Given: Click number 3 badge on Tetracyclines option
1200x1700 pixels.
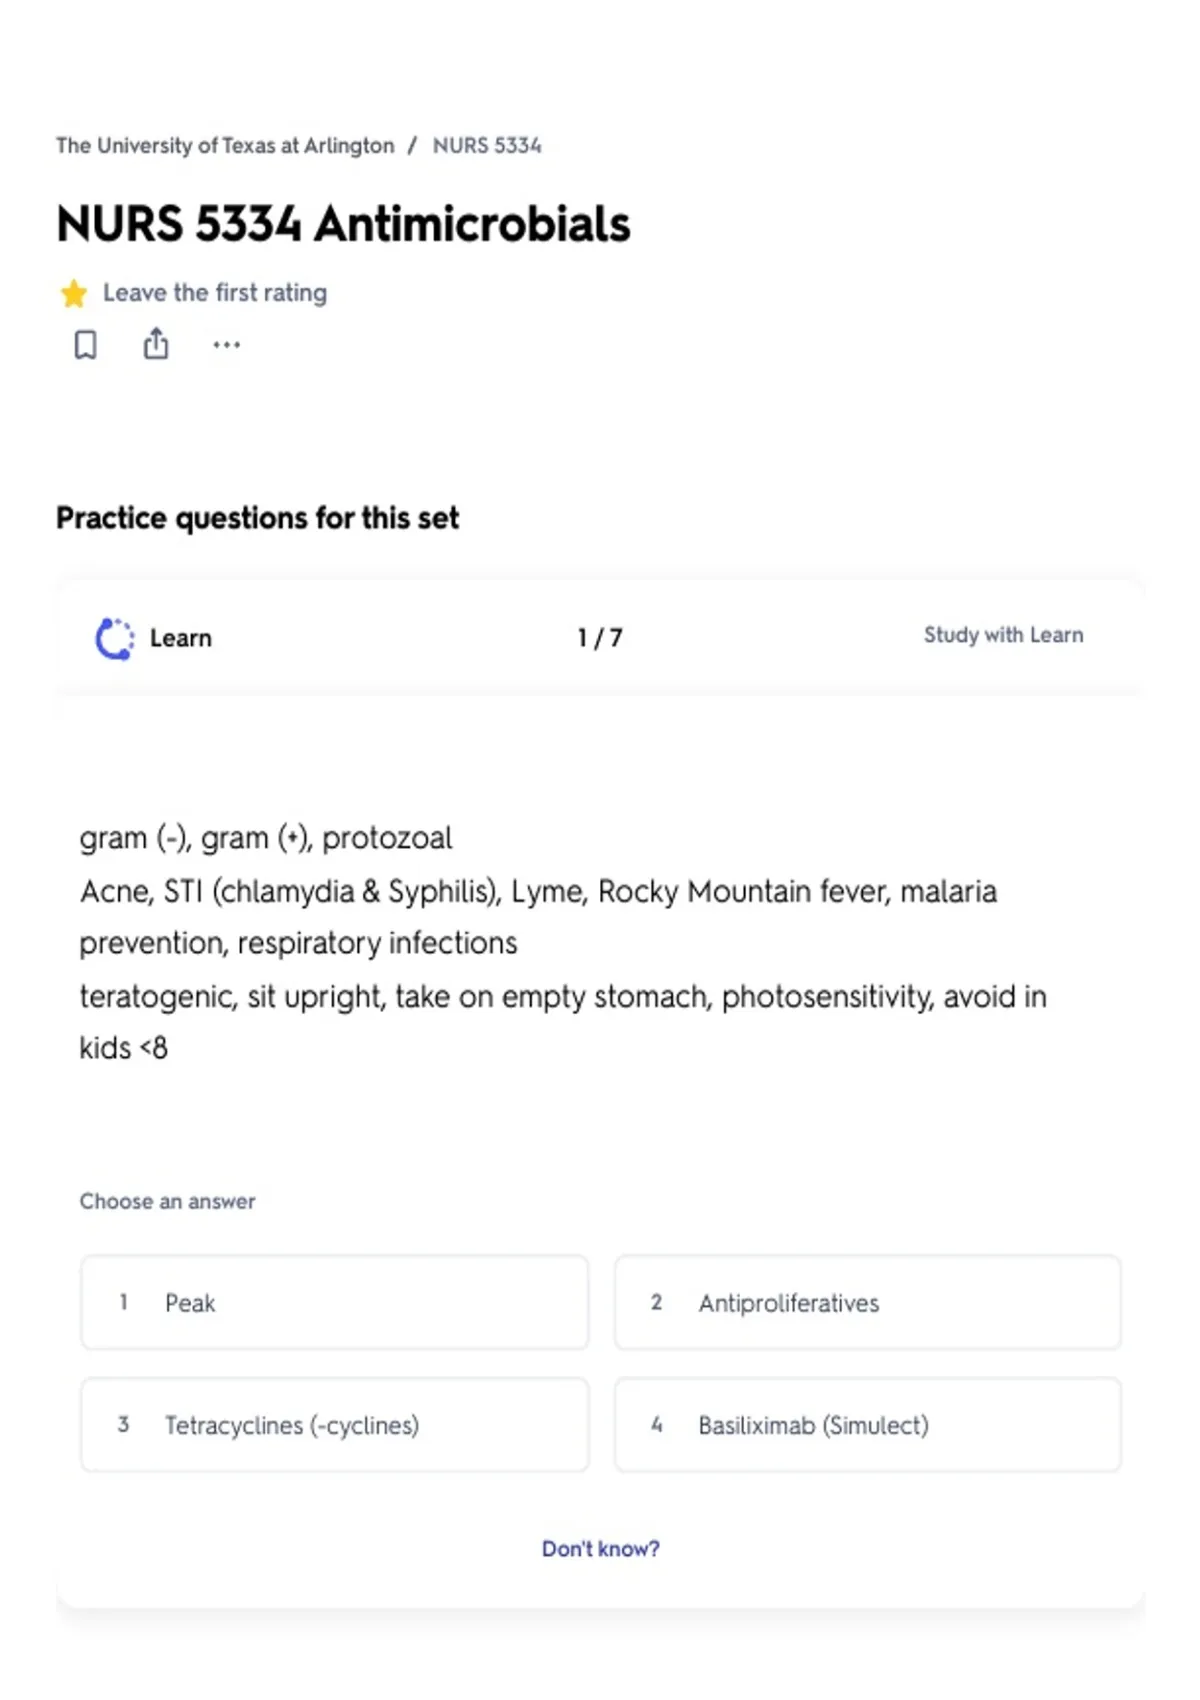Looking at the screenshot, I should click(123, 1424).
